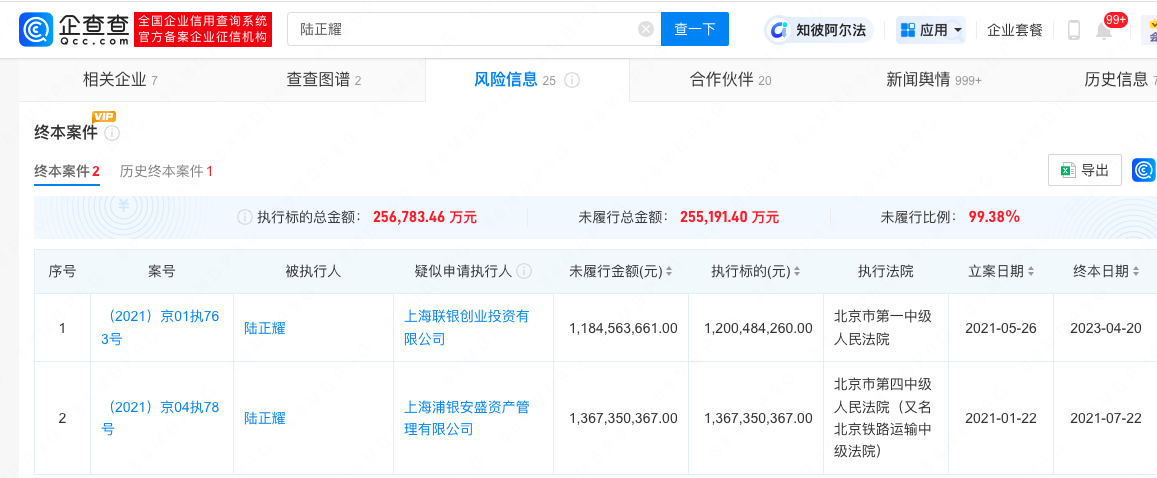Click the notification bell icon
This screenshot has height=478, width=1157.
[x=1104, y=30]
